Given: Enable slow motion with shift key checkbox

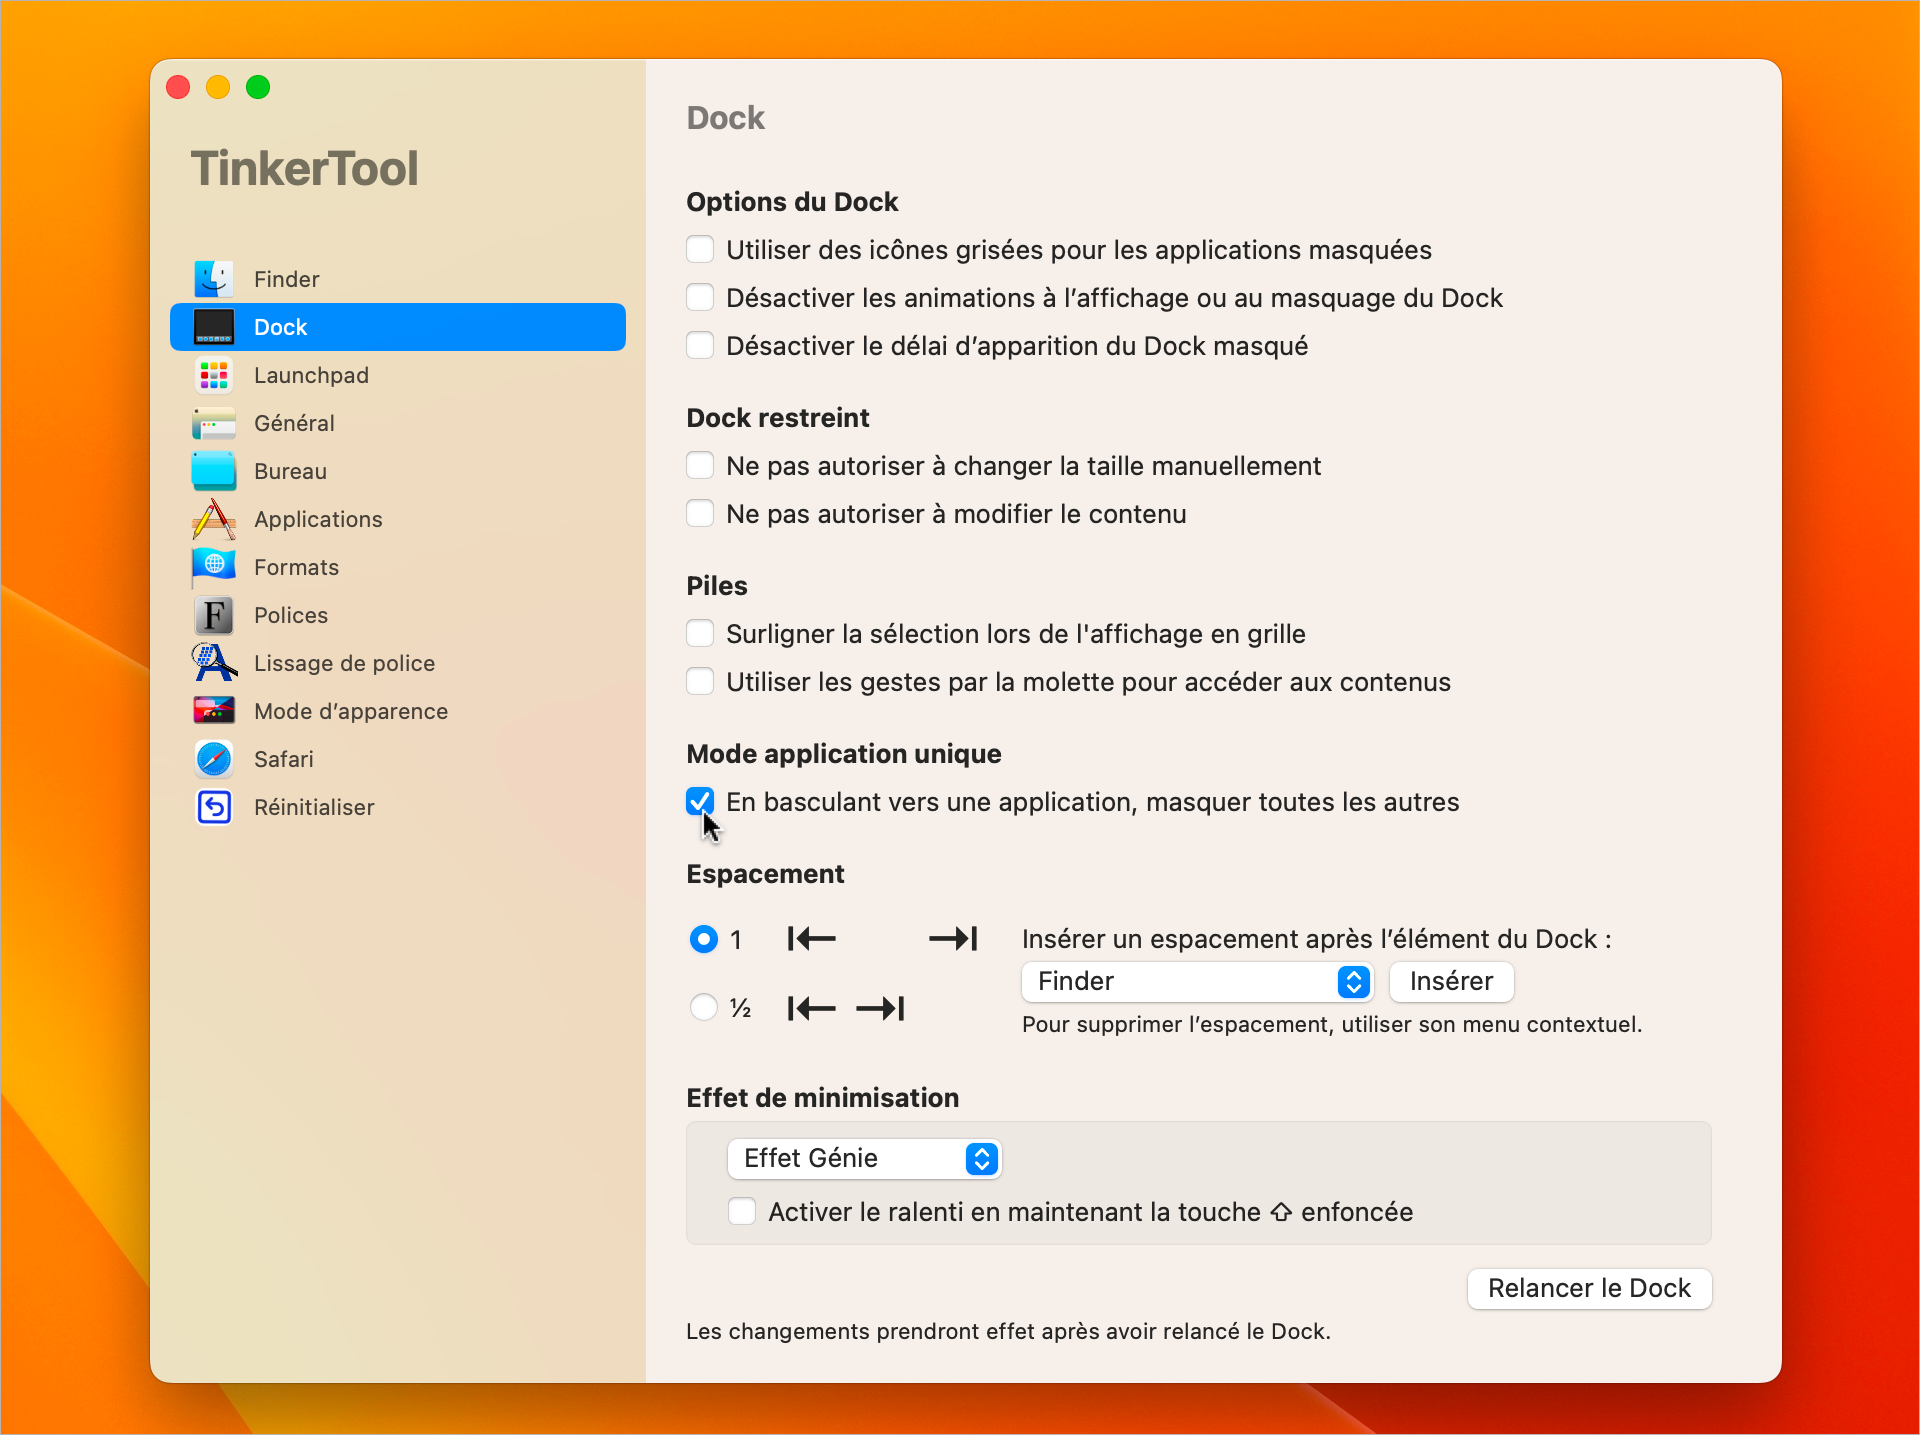Looking at the screenshot, I should 742,1211.
